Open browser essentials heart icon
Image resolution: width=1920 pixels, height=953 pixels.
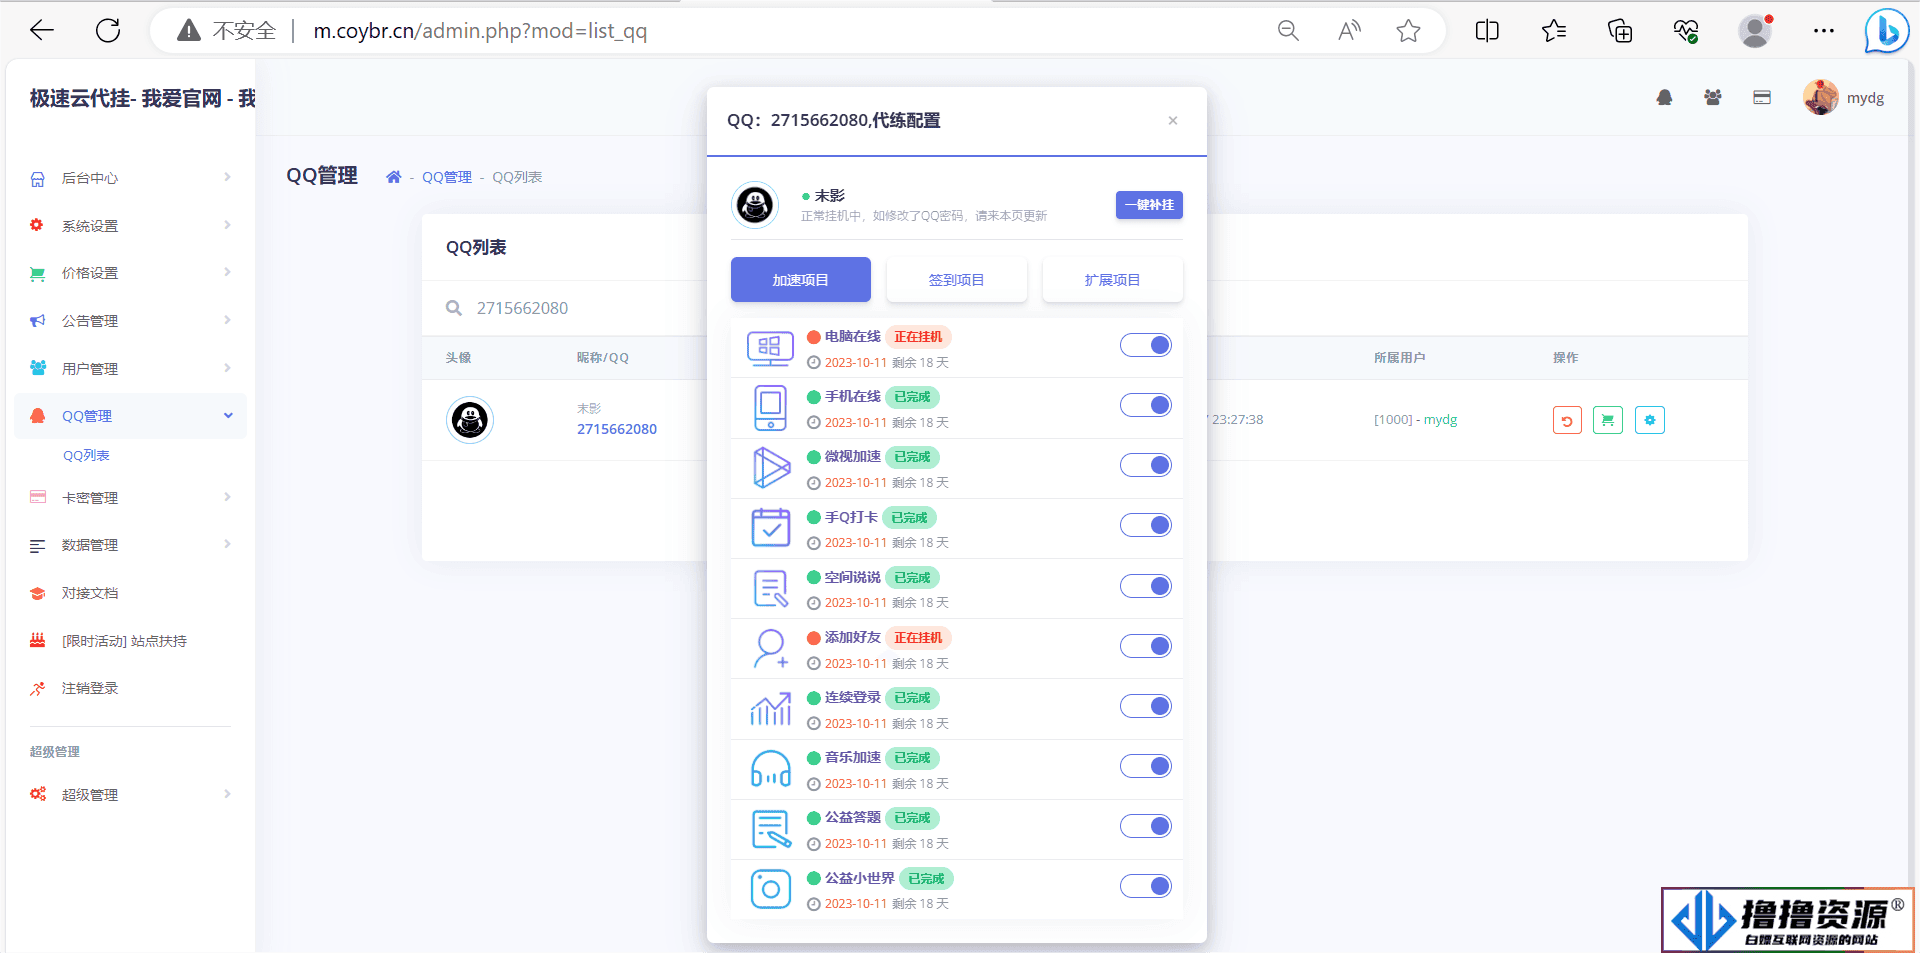(1686, 31)
